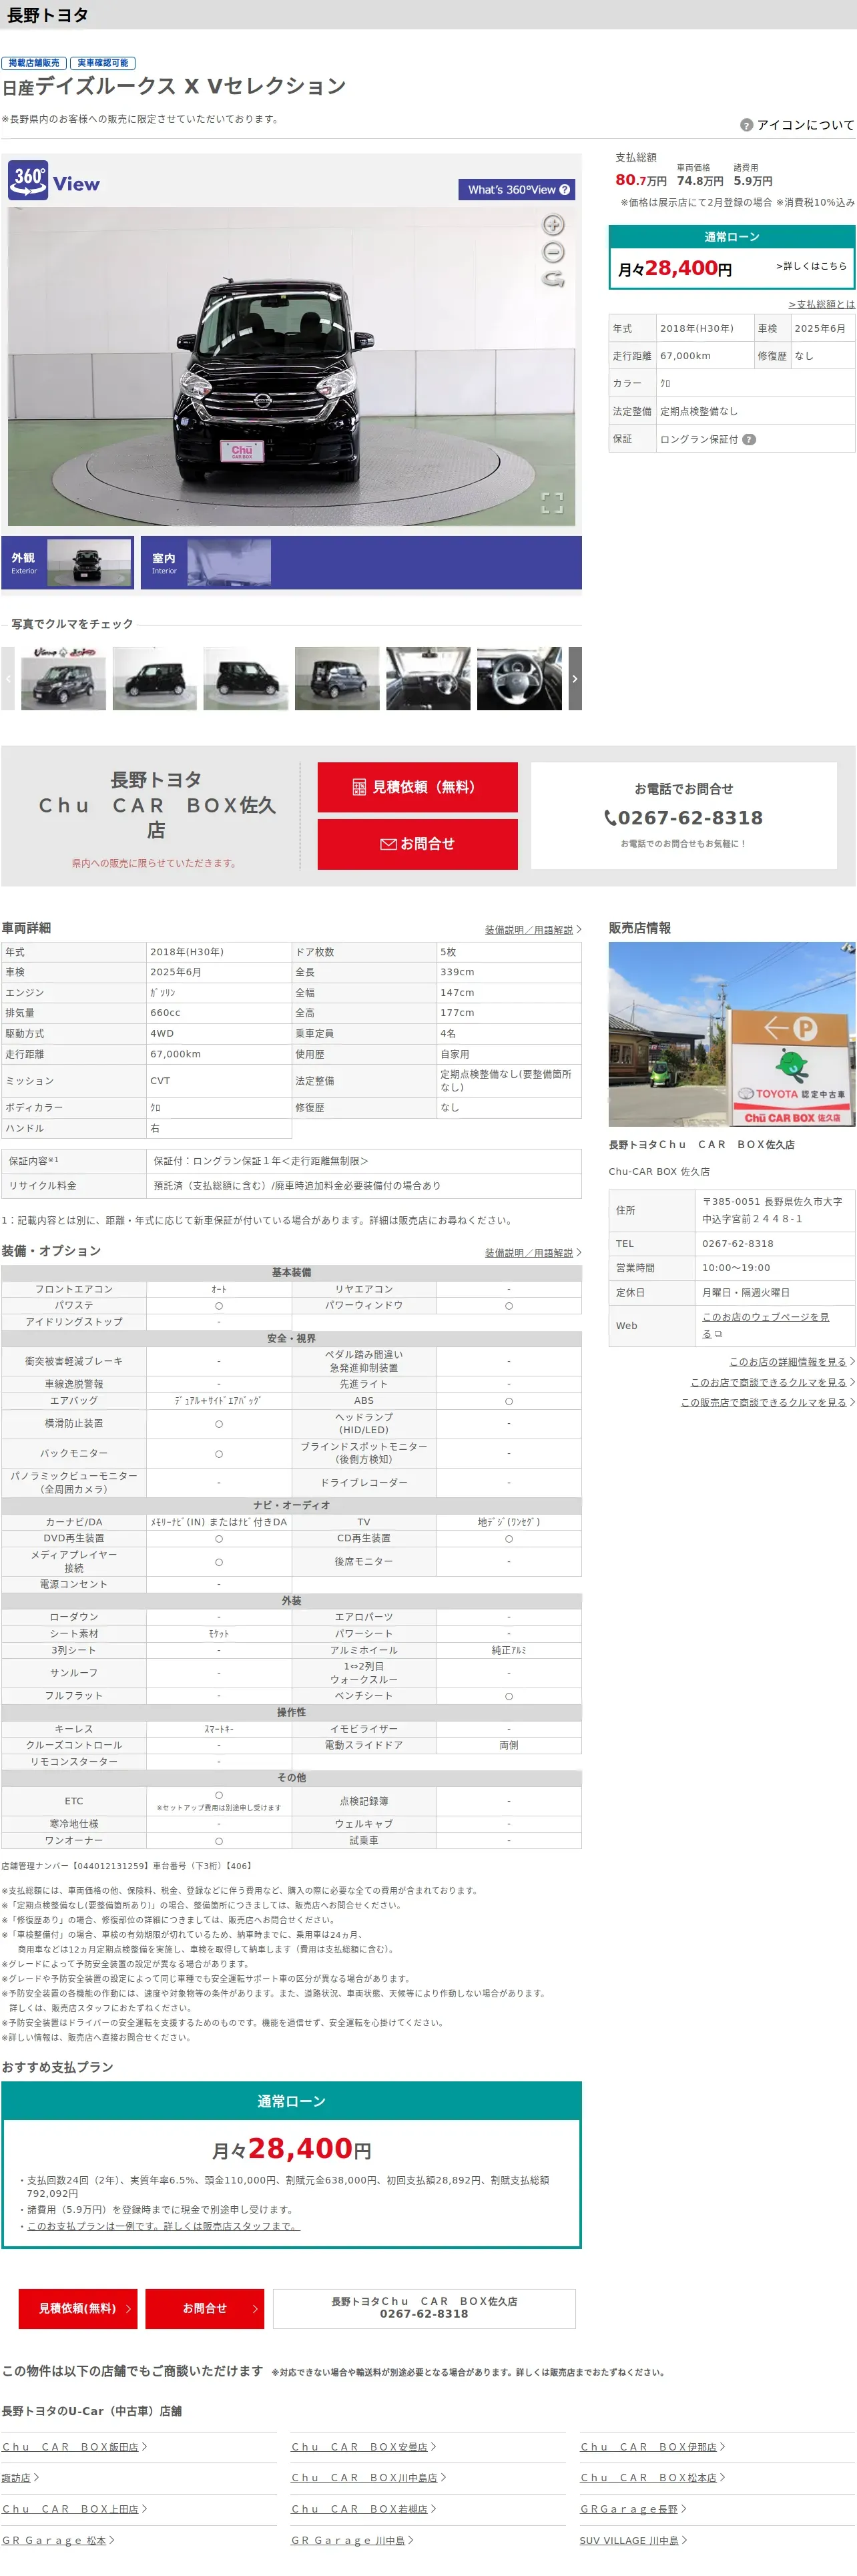Click small お問合せ button near page bottom
The width and height of the screenshot is (857, 2576).
(205, 2308)
